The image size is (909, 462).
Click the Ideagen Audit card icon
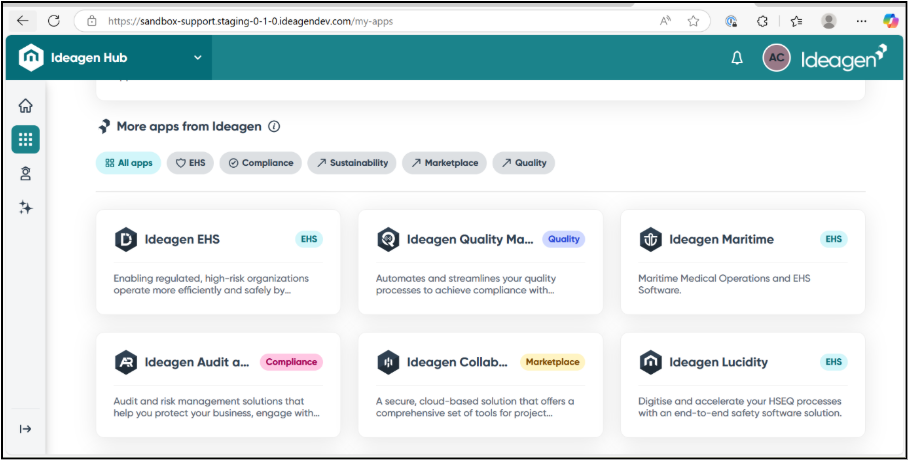(x=126, y=362)
